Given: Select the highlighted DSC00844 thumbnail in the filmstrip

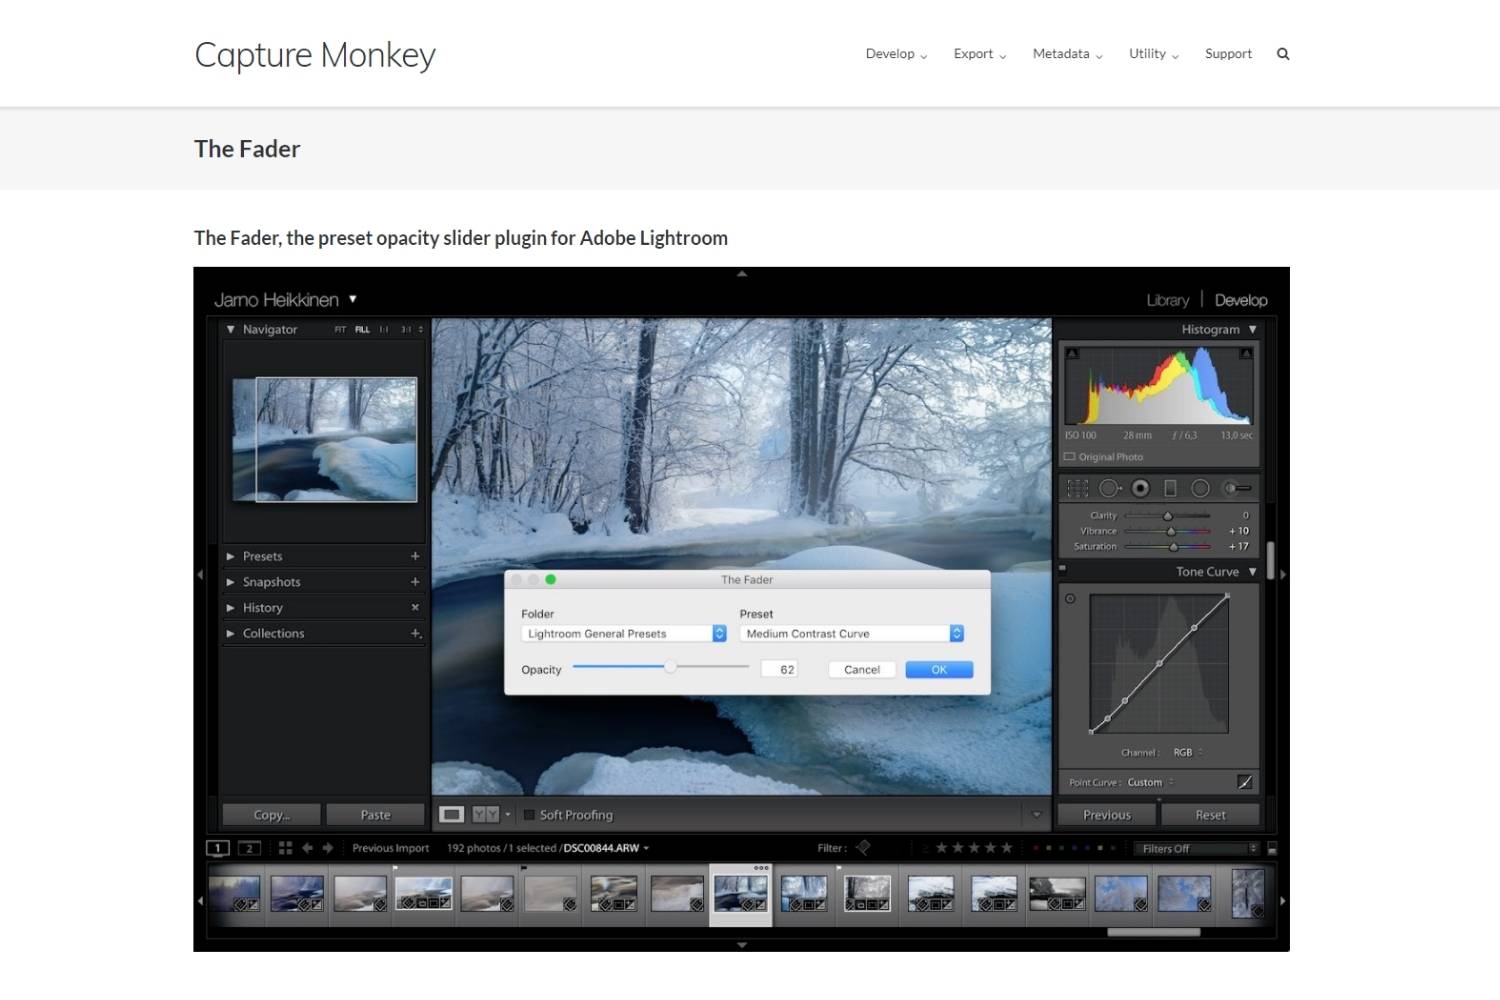Looking at the screenshot, I should [740, 893].
